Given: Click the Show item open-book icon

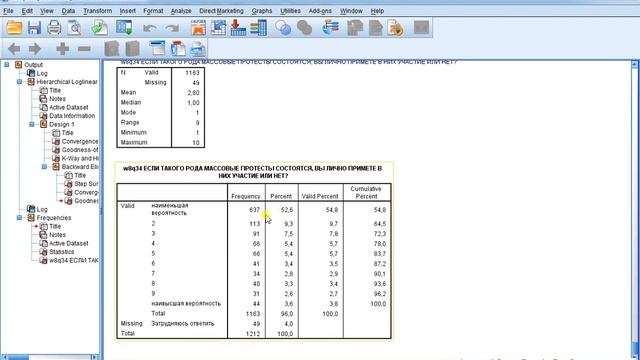Looking at the screenshot, I should (111, 49).
